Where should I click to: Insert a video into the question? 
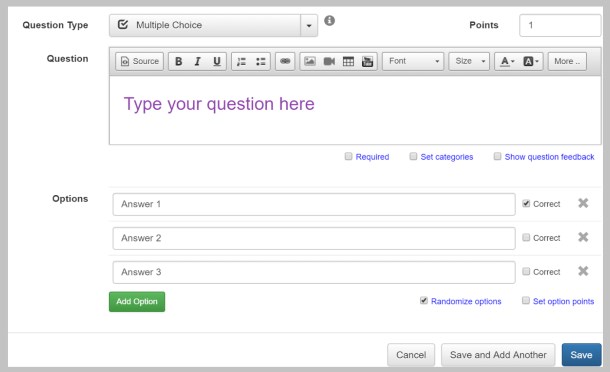point(329,61)
